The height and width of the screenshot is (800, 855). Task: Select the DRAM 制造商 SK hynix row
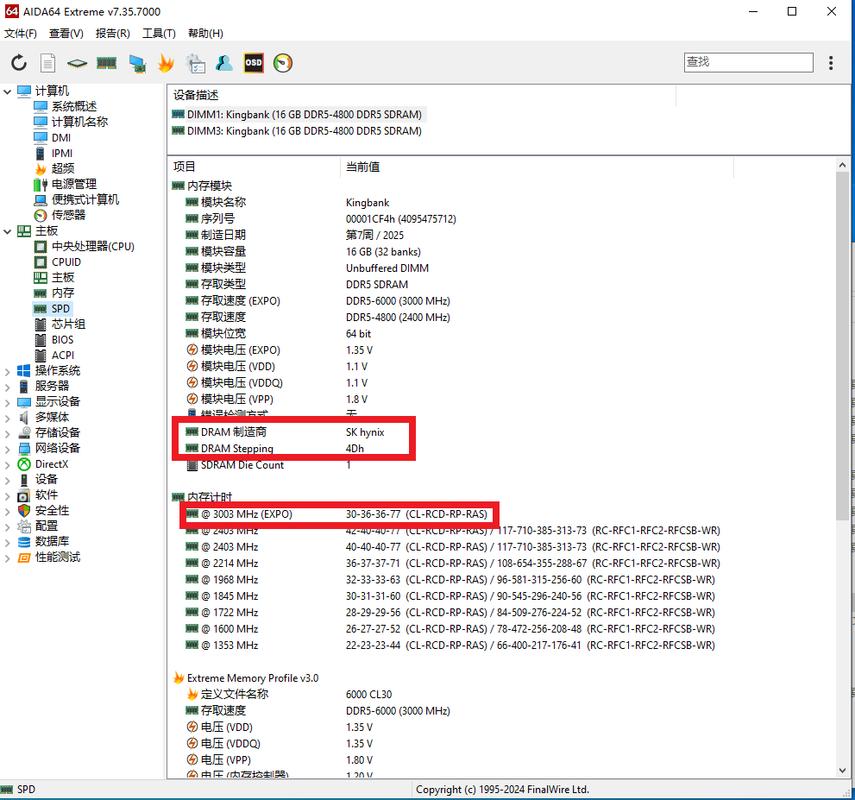click(285, 432)
